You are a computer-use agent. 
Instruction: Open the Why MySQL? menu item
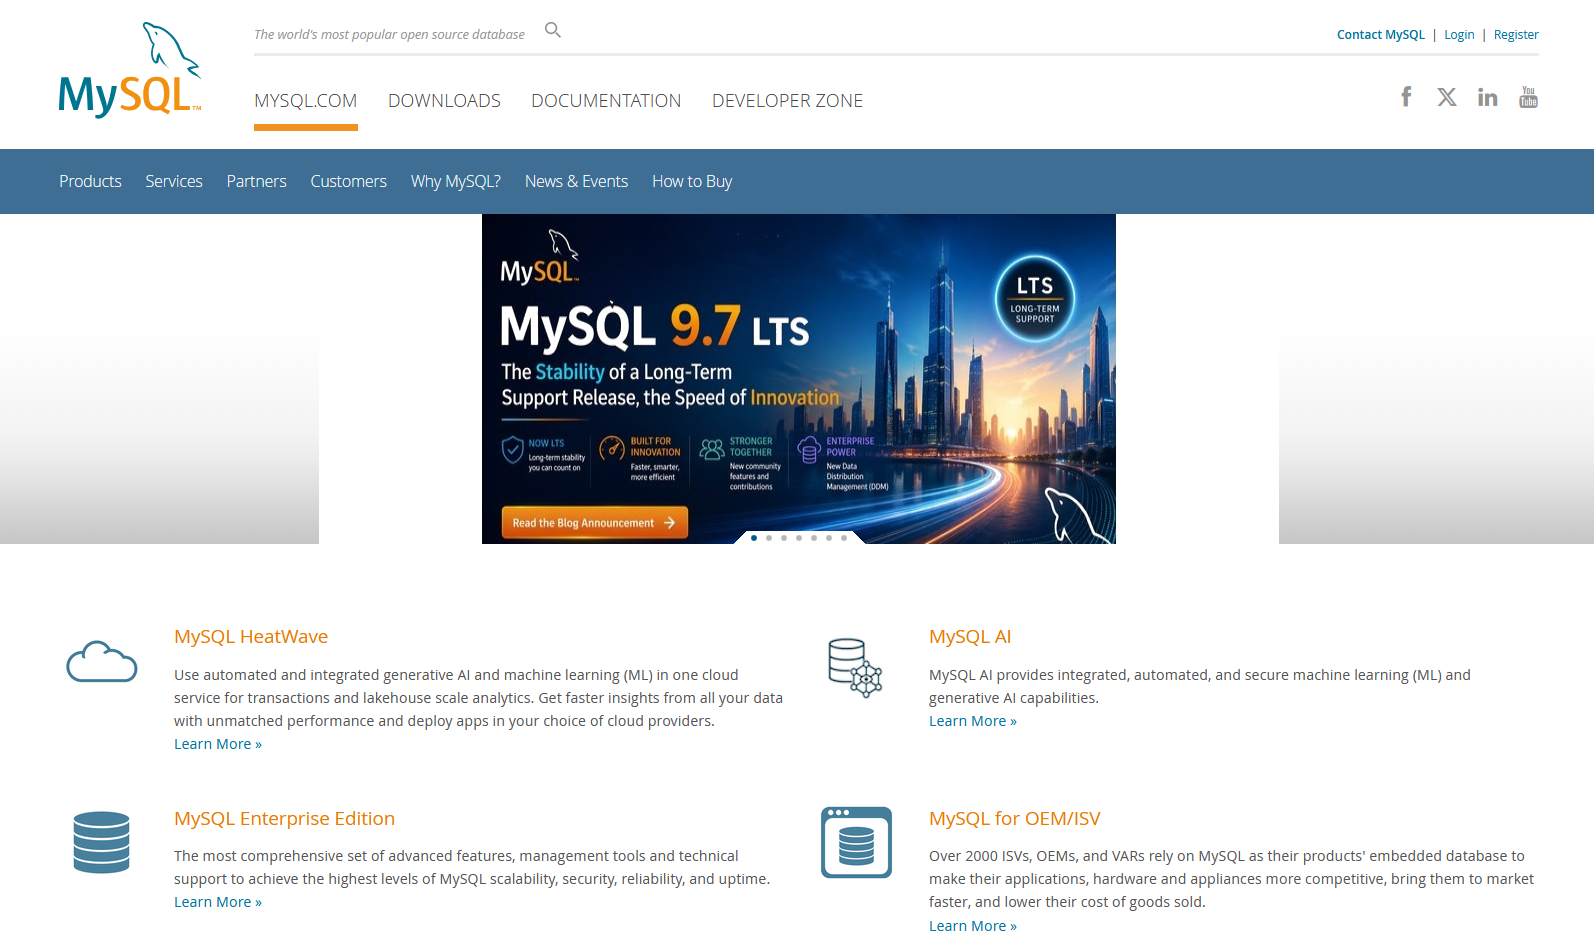coord(456,181)
